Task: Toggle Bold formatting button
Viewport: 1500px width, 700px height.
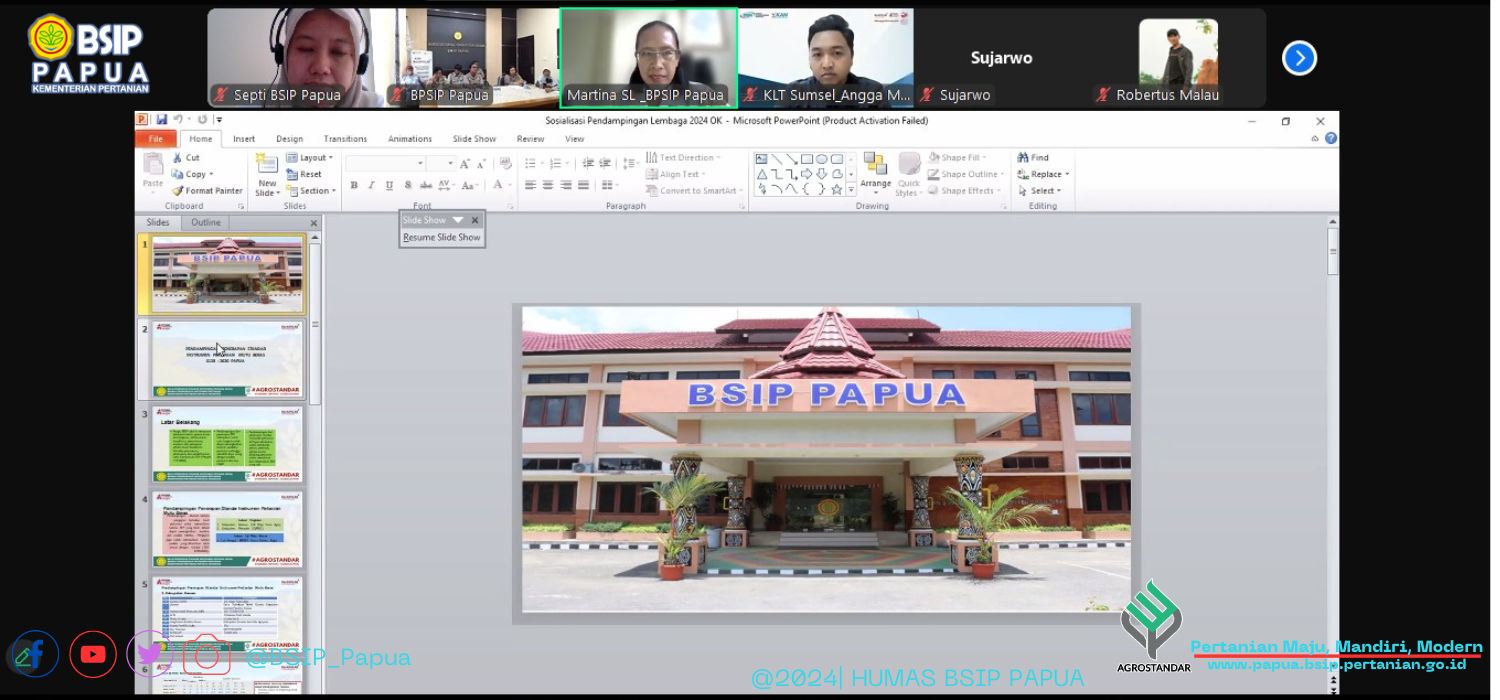Action: 354,186
